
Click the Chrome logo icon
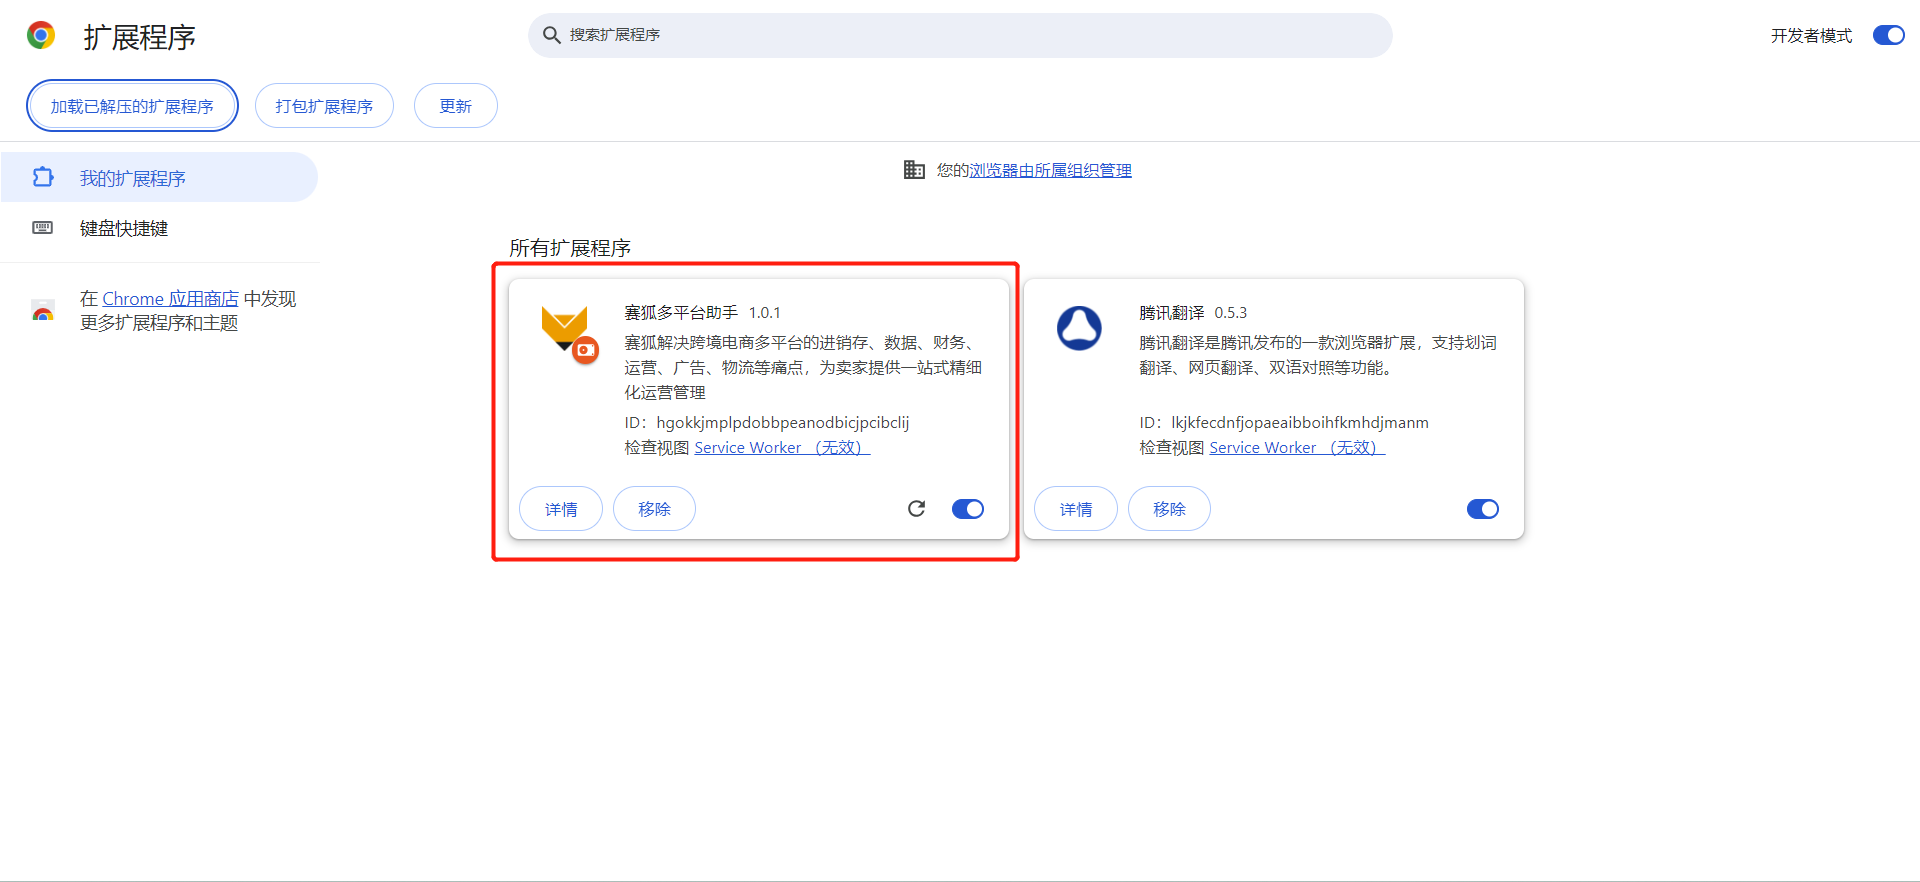click(41, 36)
